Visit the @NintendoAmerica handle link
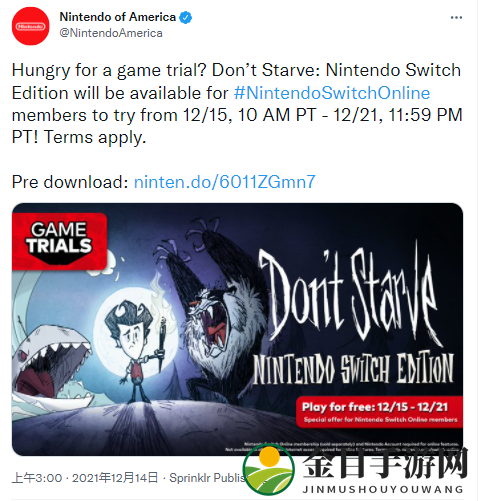This screenshot has height=501, width=479. 111,33
